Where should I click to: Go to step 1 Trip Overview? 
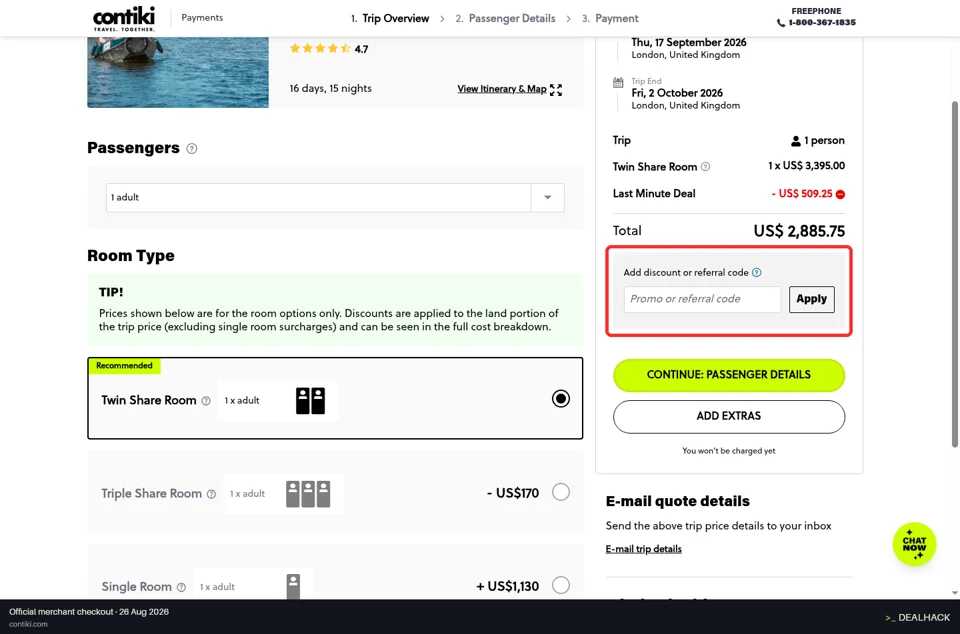click(x=390, y=18)
